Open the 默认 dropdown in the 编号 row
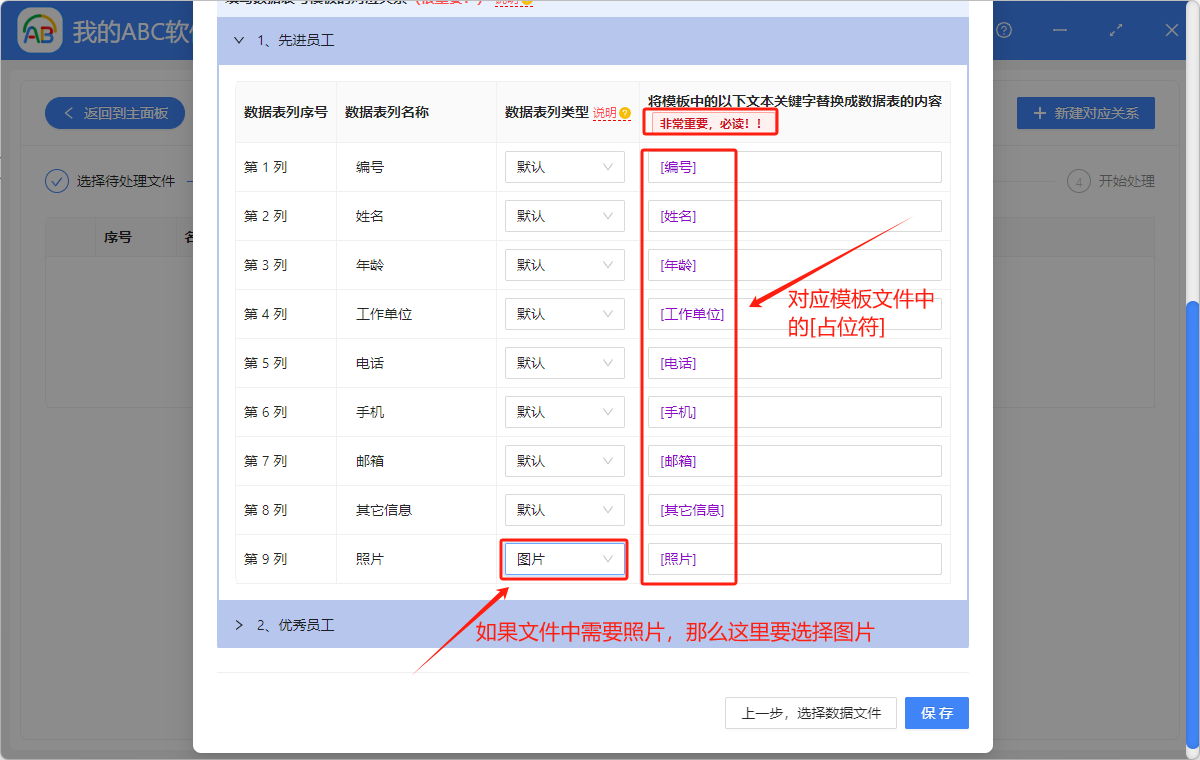This screenshot has height=760, width=1200. click(x=563, y=166)
